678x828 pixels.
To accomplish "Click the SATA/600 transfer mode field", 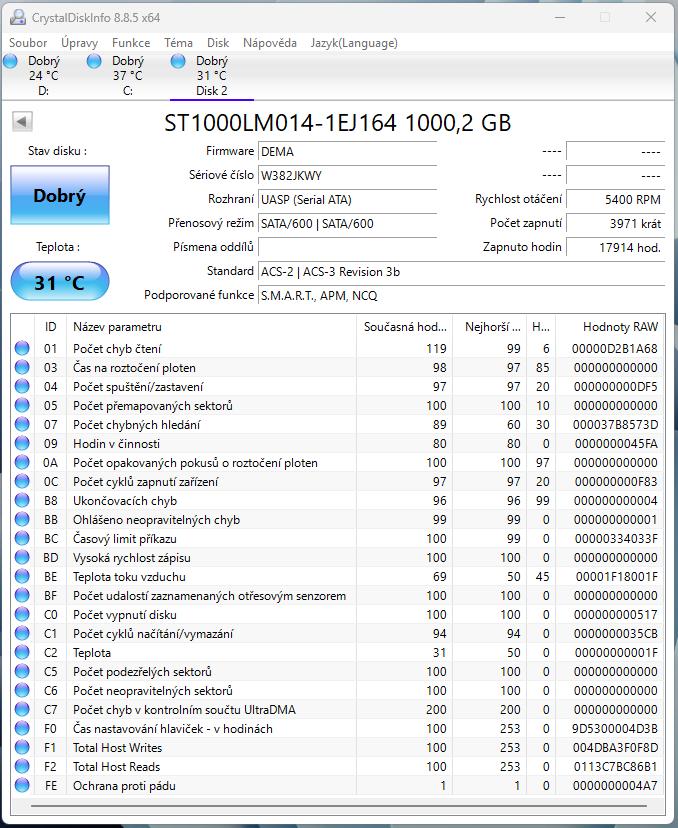I will (347, 223).
